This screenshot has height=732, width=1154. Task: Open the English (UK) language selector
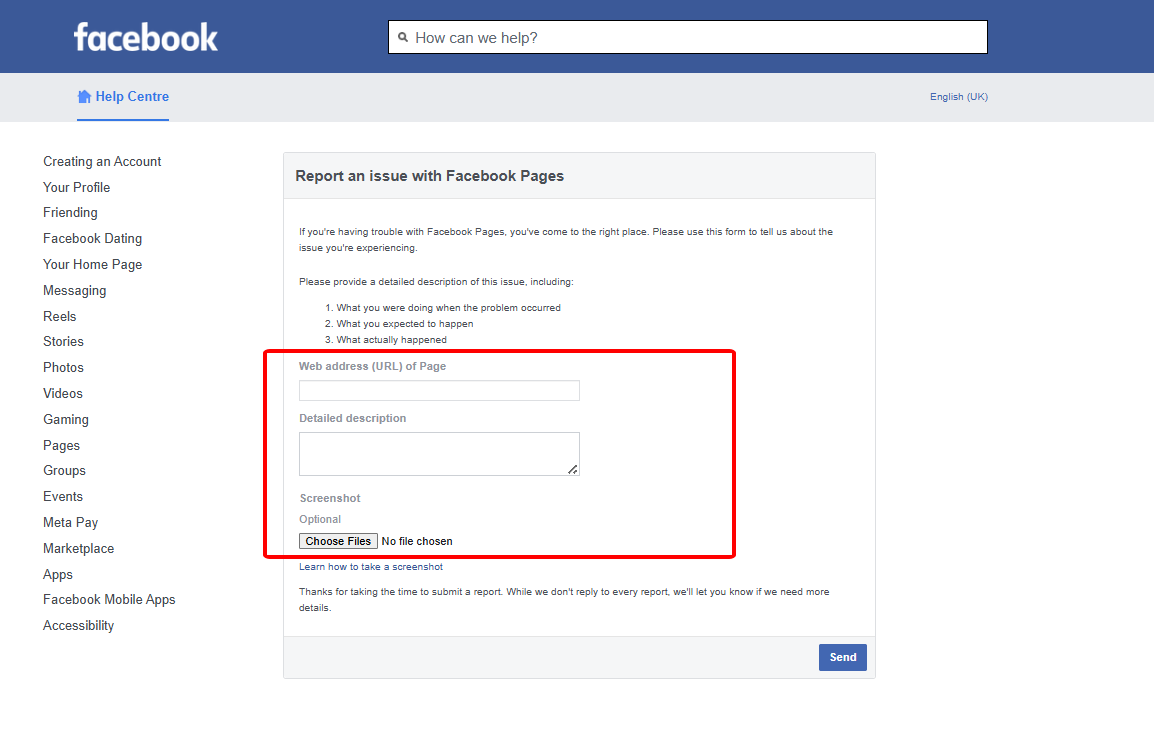pyautogui.click(x=958, y=96)
